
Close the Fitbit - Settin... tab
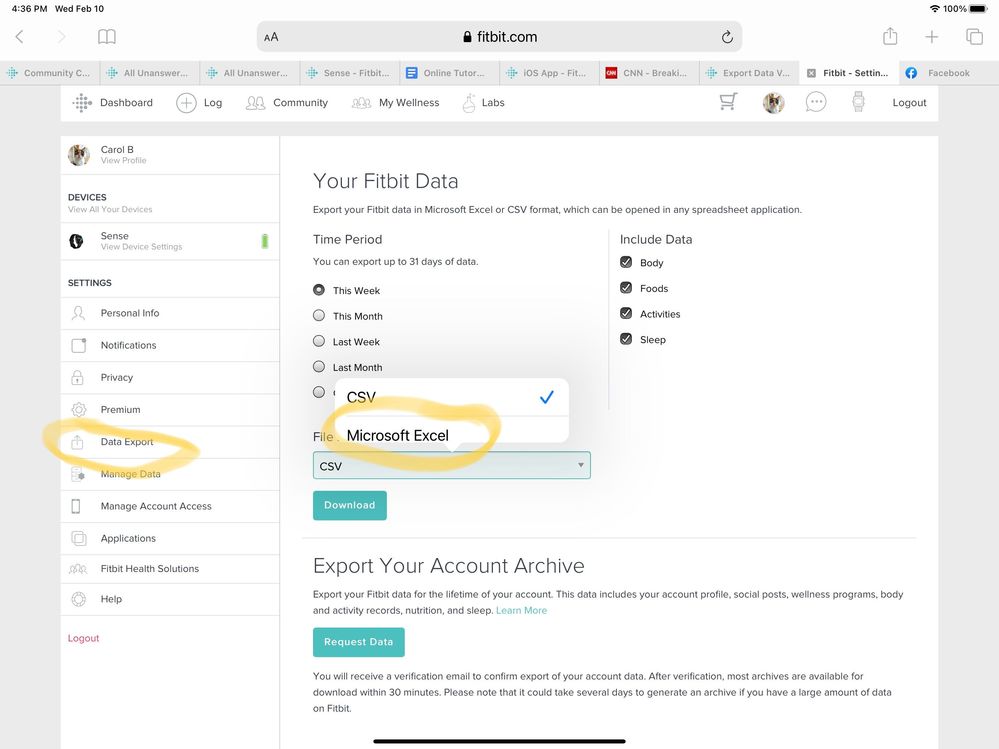coord(811,73)
